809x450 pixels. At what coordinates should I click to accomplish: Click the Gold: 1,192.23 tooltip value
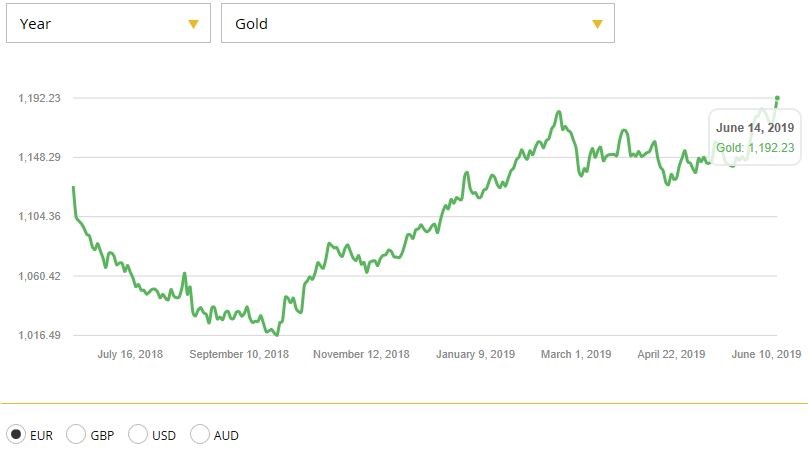point(755,148)
